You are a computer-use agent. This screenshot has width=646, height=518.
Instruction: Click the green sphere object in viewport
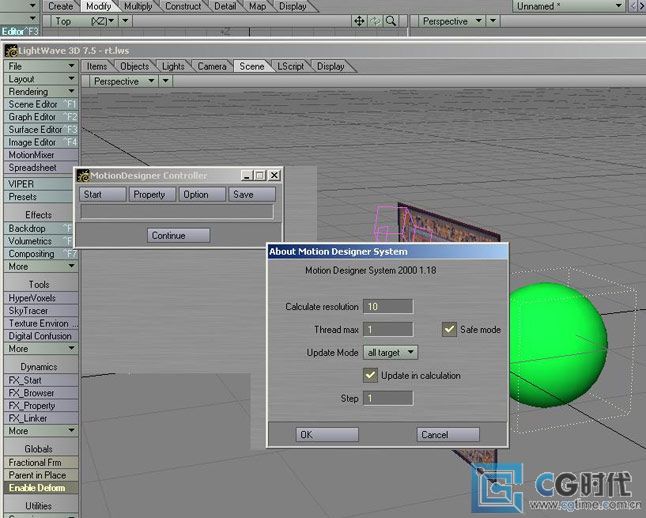558,344
